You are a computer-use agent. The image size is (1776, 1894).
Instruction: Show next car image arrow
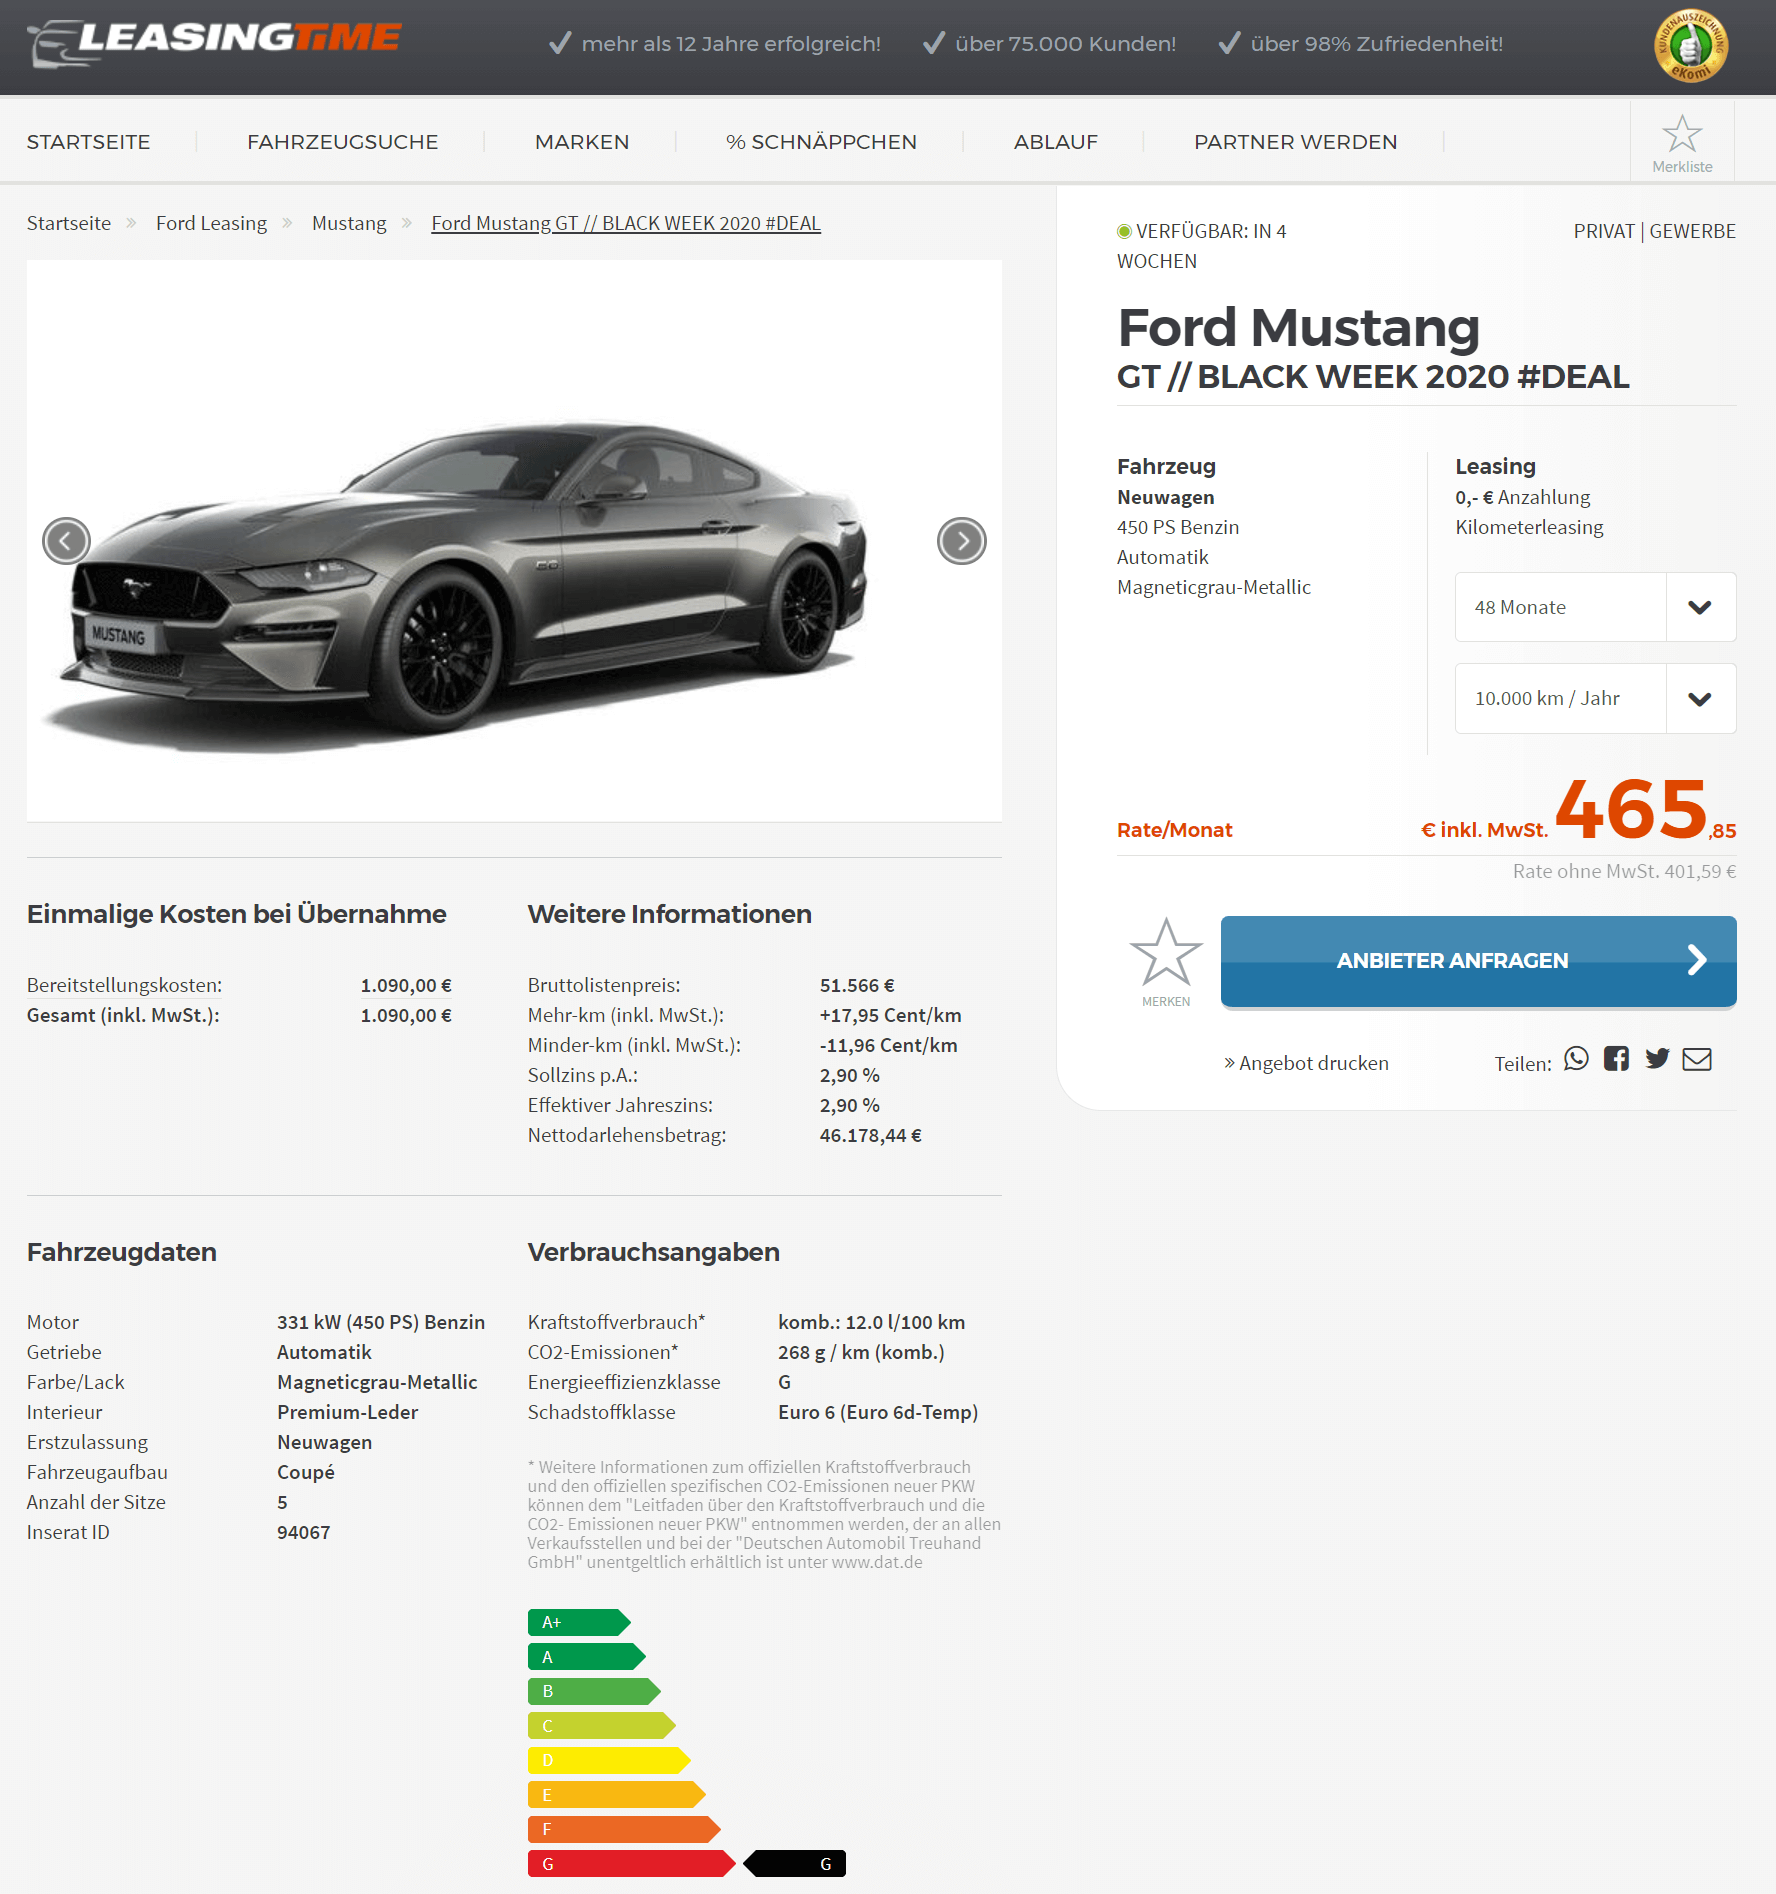[962, 541]
